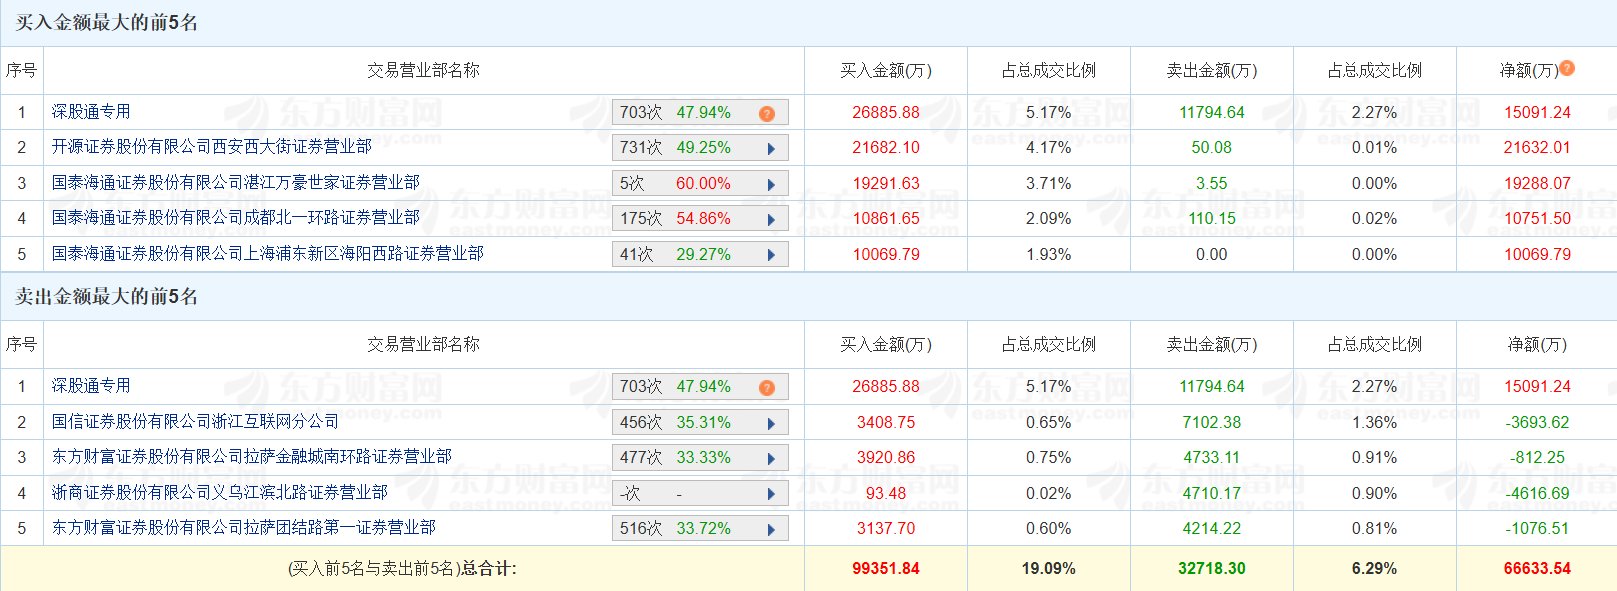The height and width of the screenshot is (591, 1617).
Task: Click arrow icon in 国信证券浙江互联网分公司 row
Action: [771, 424]
